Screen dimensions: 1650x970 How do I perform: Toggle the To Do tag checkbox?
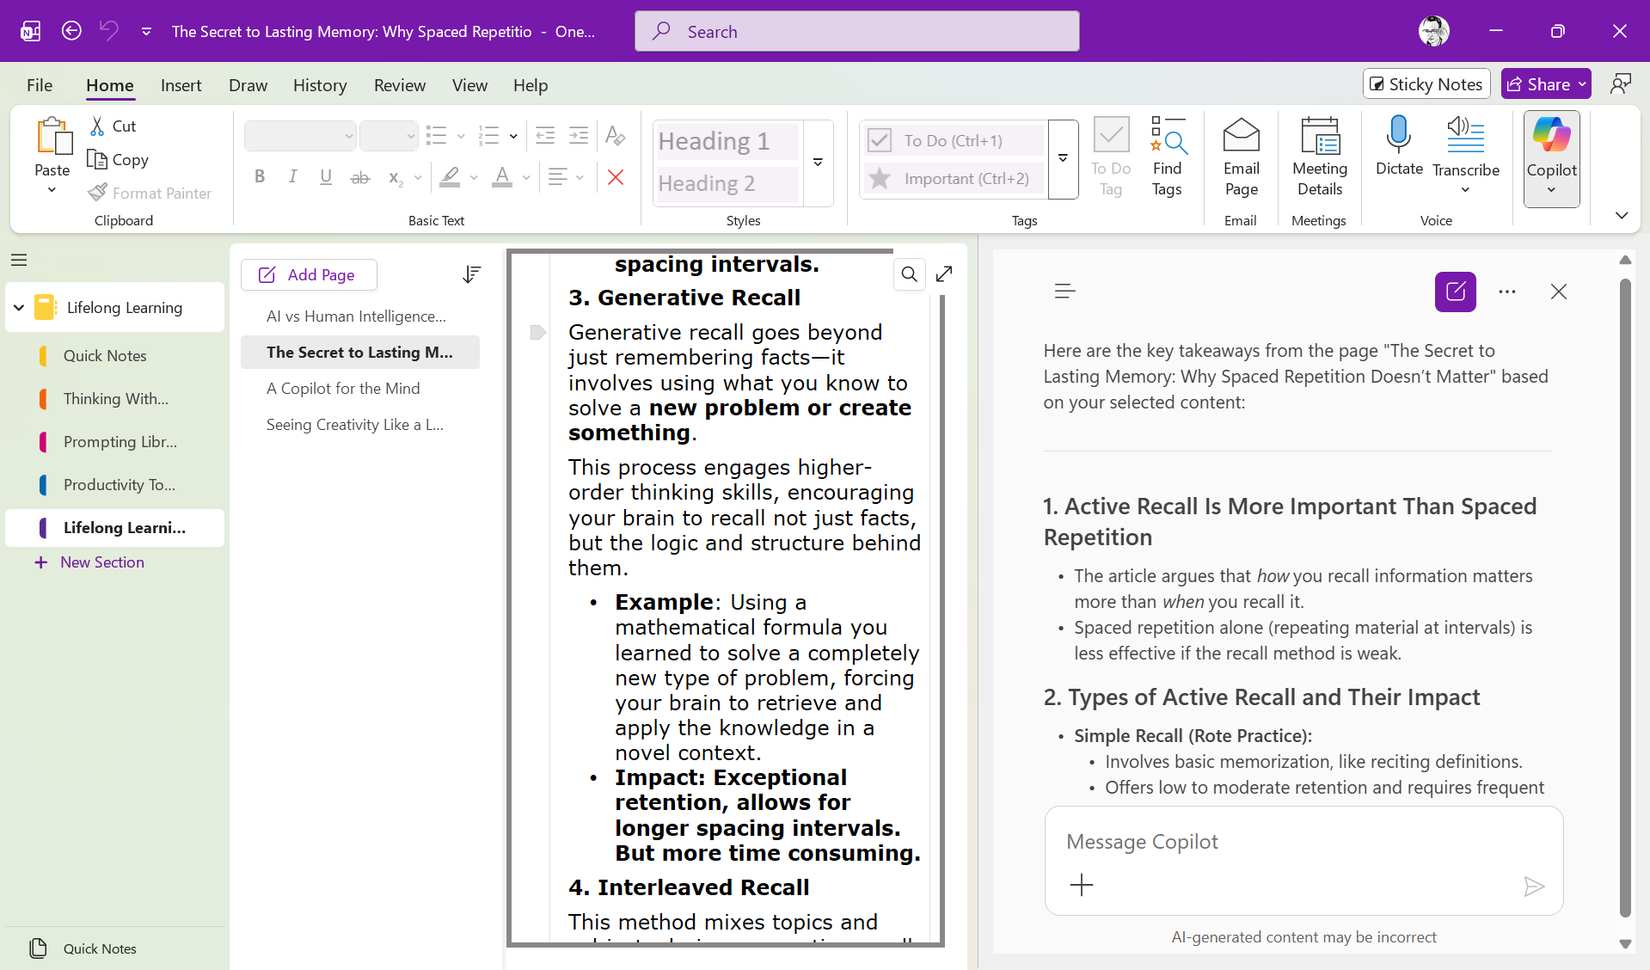coord(880,140)
